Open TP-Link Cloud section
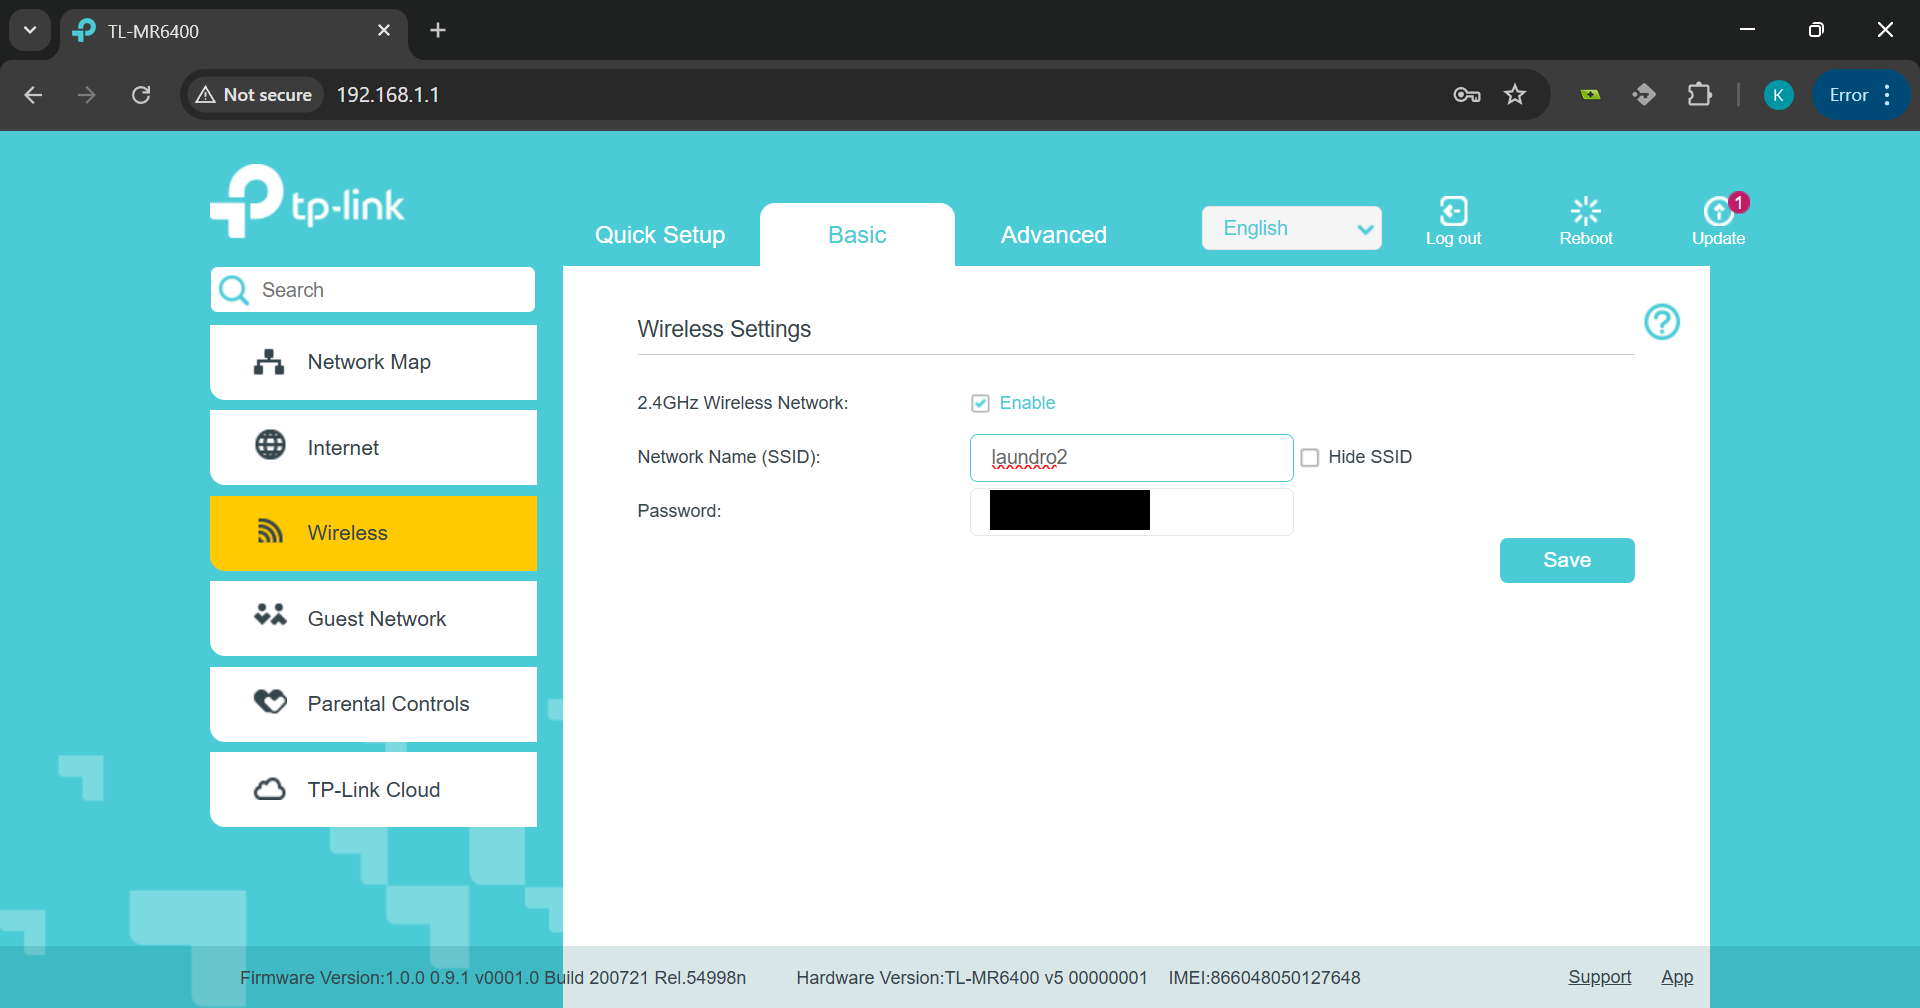 (373, 789)
